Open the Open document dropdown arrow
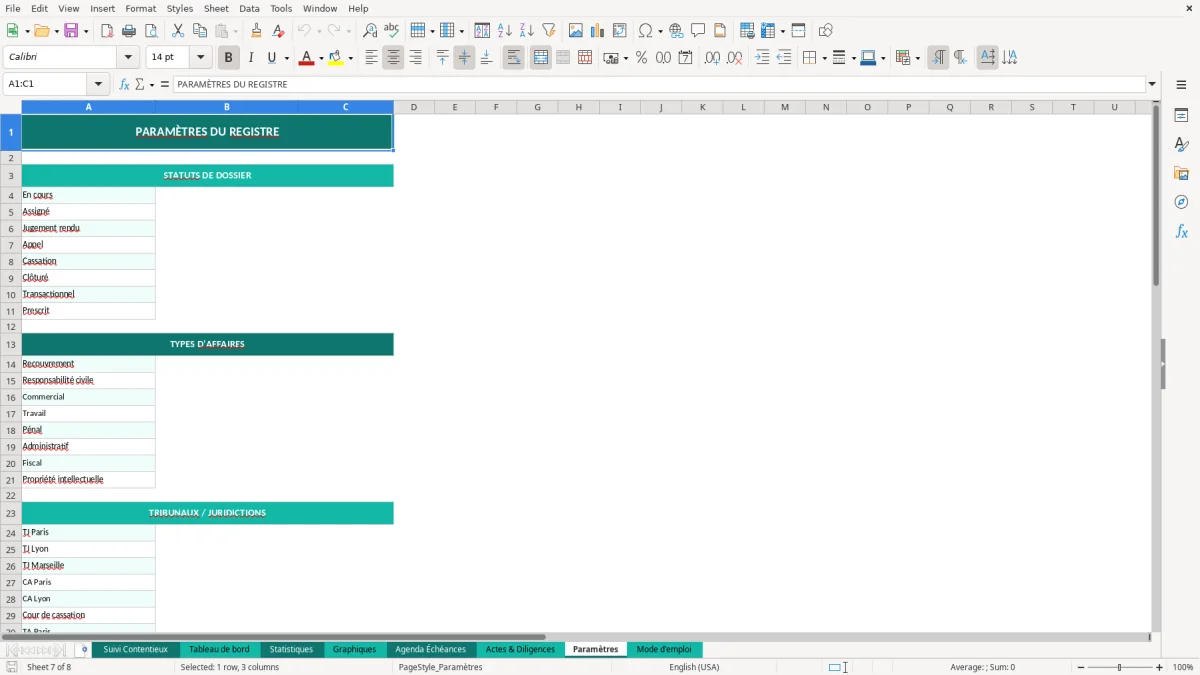Image resolution: width=1200 pixels, height=675 pixels. tap(54, 31)
